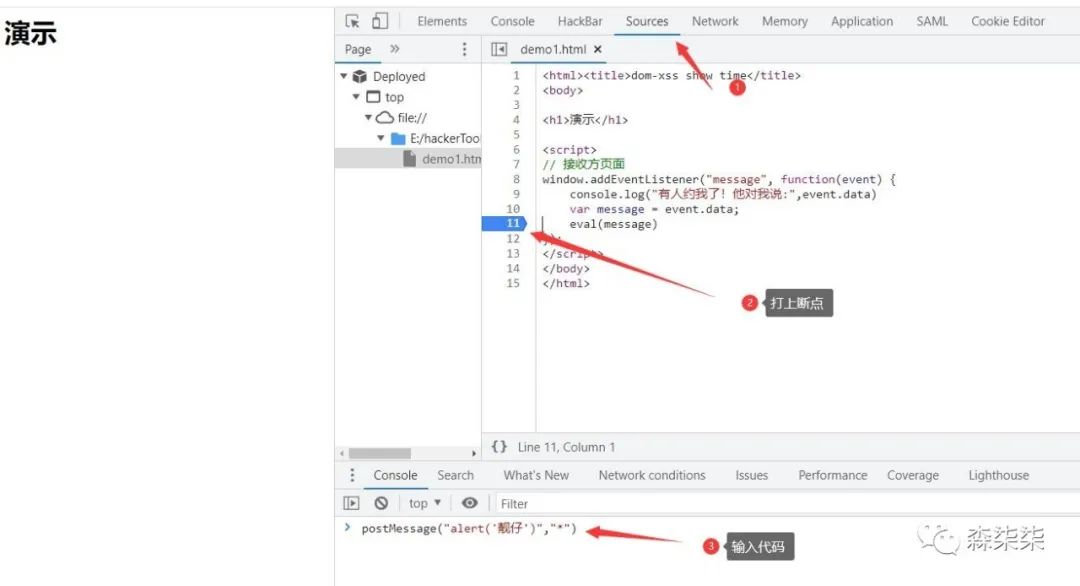Collapse the Deployed tree node
The width and height of the screenshot is (1080, 586).
tap(343, 76)
